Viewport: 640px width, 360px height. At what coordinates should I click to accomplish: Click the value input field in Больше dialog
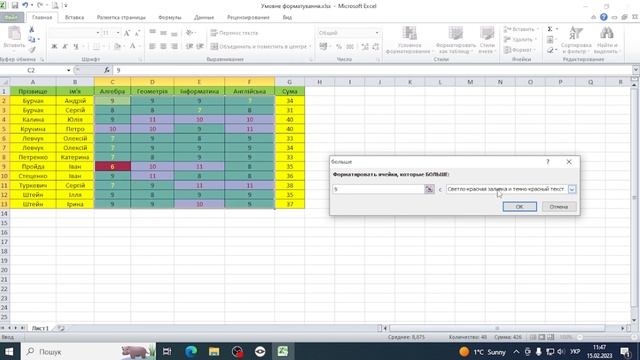click(x=378, y=189)
